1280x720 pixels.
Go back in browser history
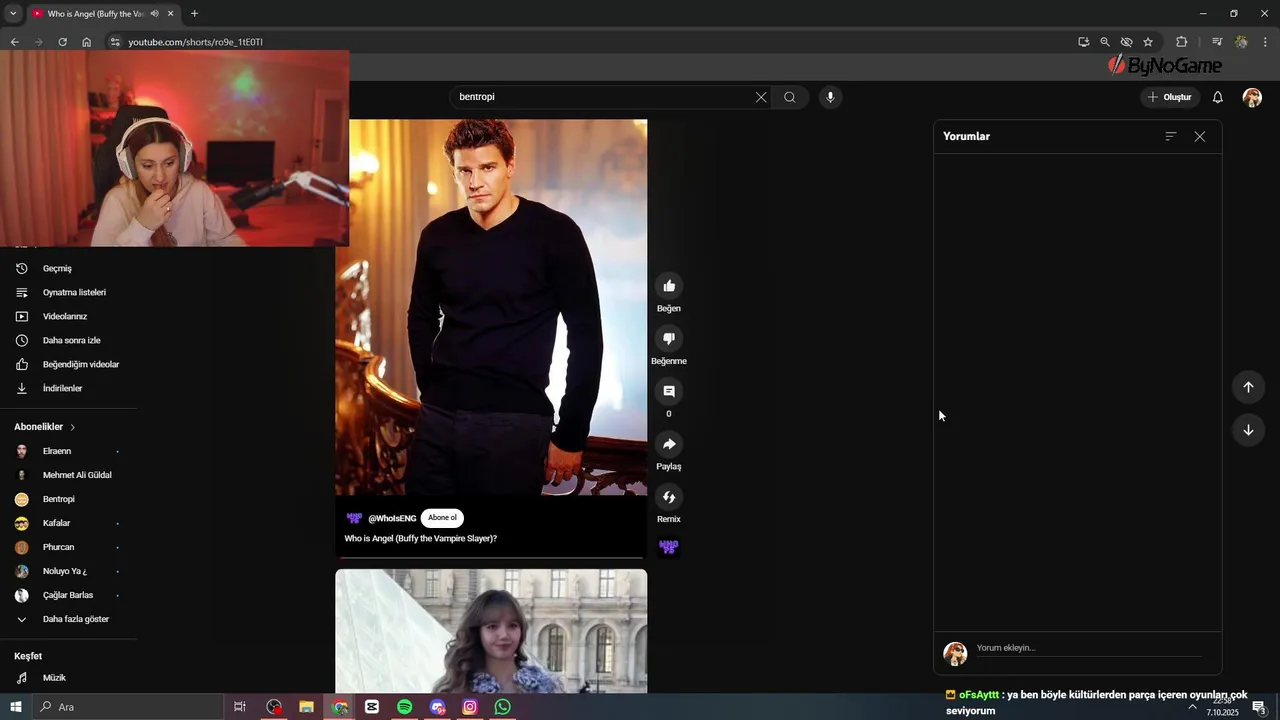[x=14, y=42]
